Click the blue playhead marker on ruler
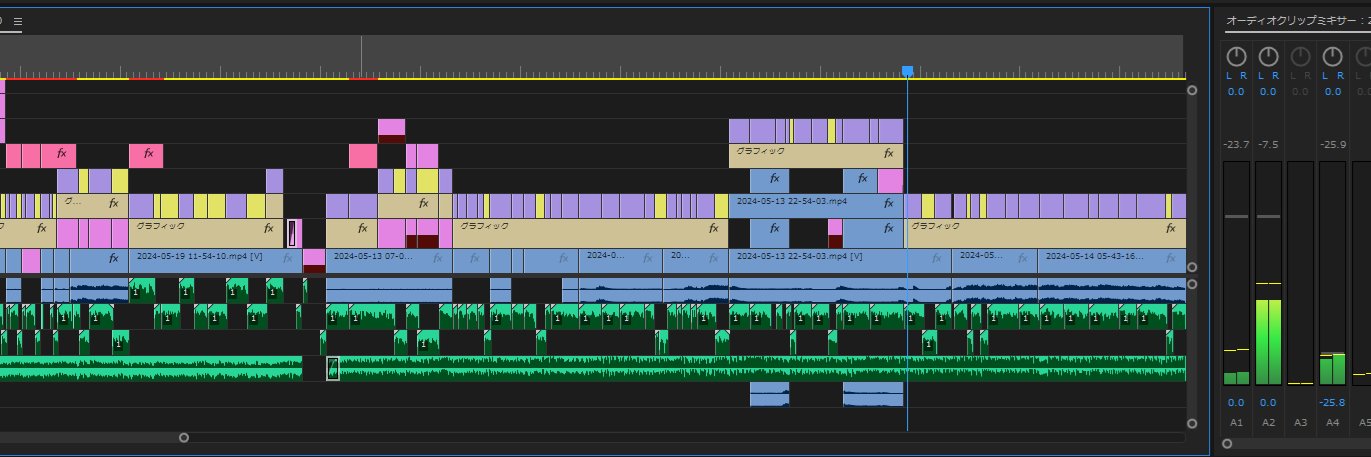This screenshot has height=457, width=1371. click(x=907, y=71)
